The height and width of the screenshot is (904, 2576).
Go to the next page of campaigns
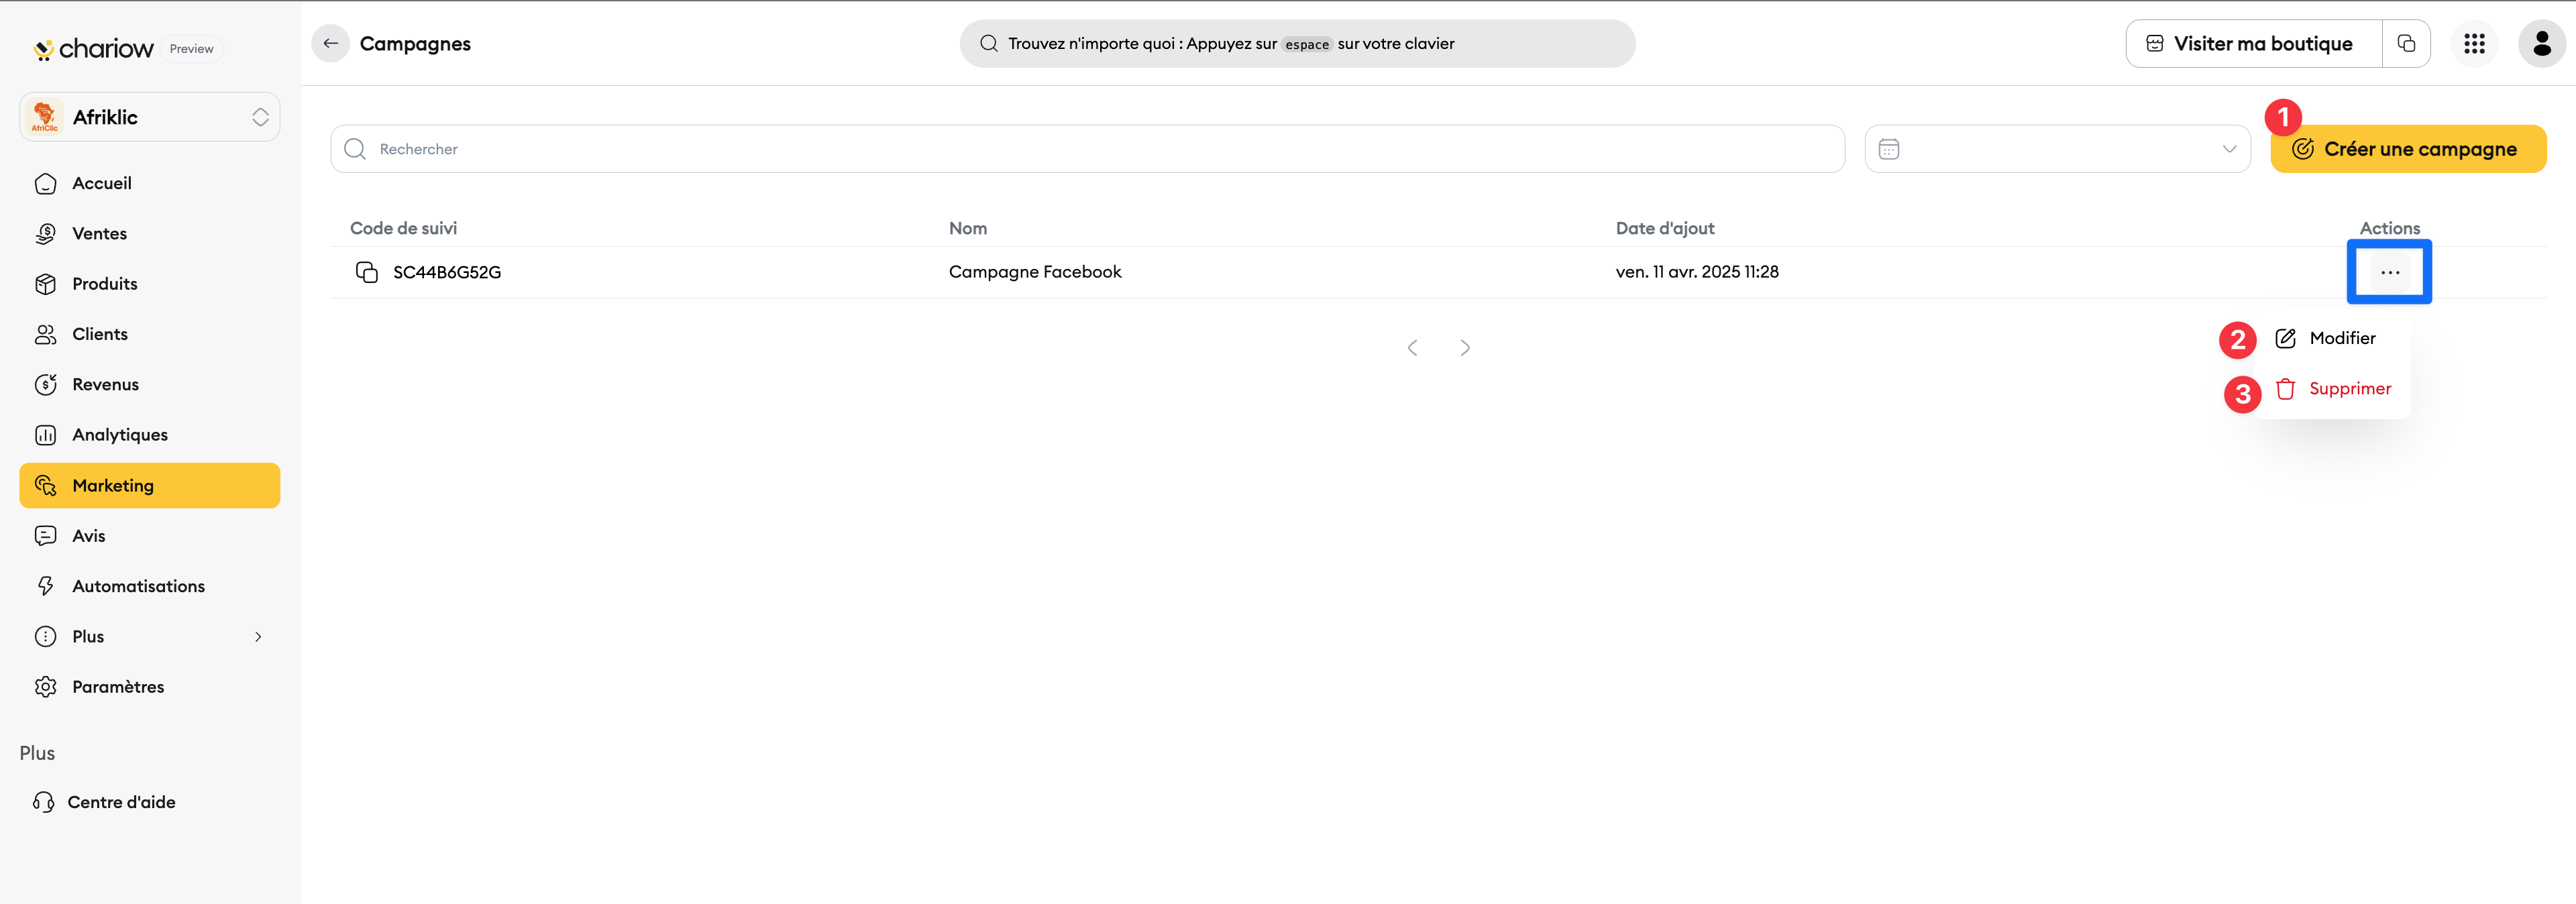point(1465,348)
